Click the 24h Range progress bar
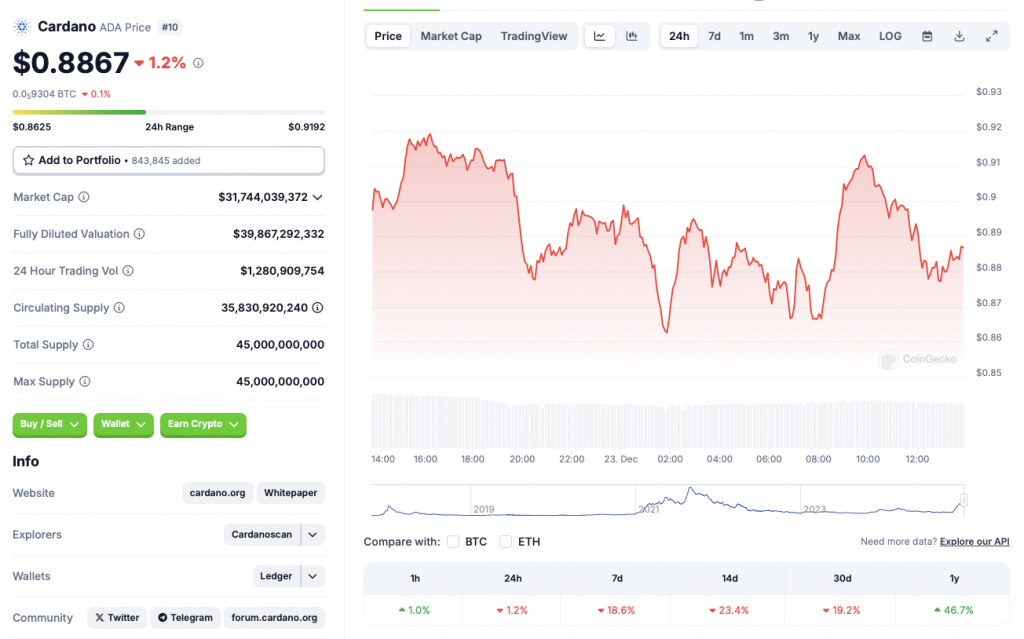1024x639 pixels. (168, 112)
